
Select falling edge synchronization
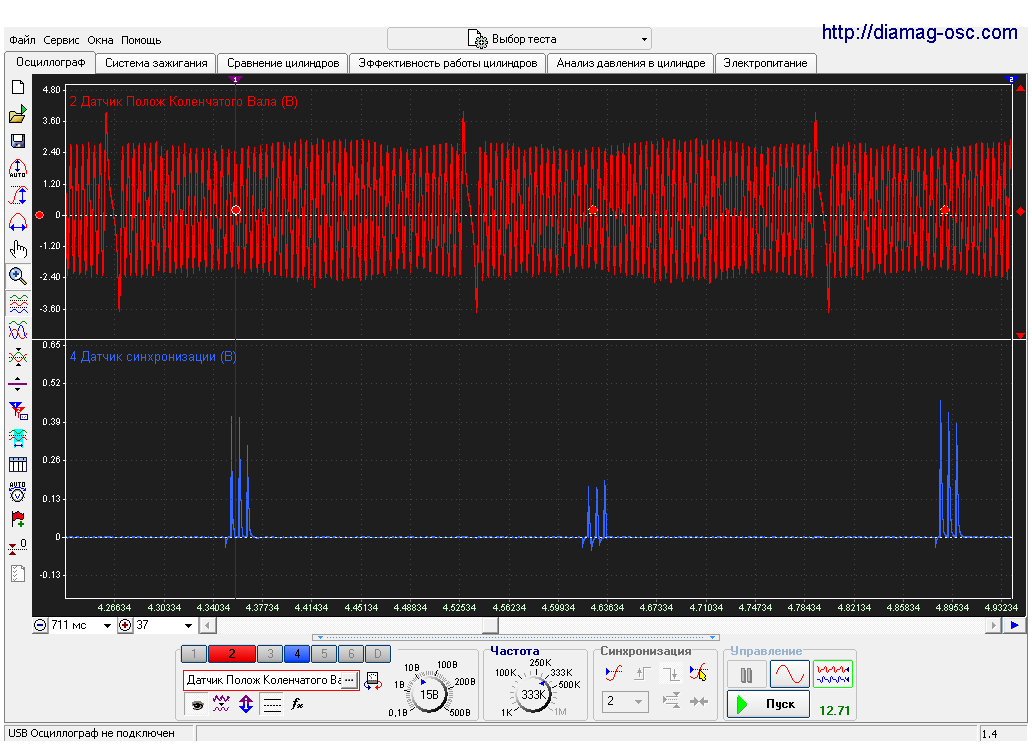tap(671, 673)
